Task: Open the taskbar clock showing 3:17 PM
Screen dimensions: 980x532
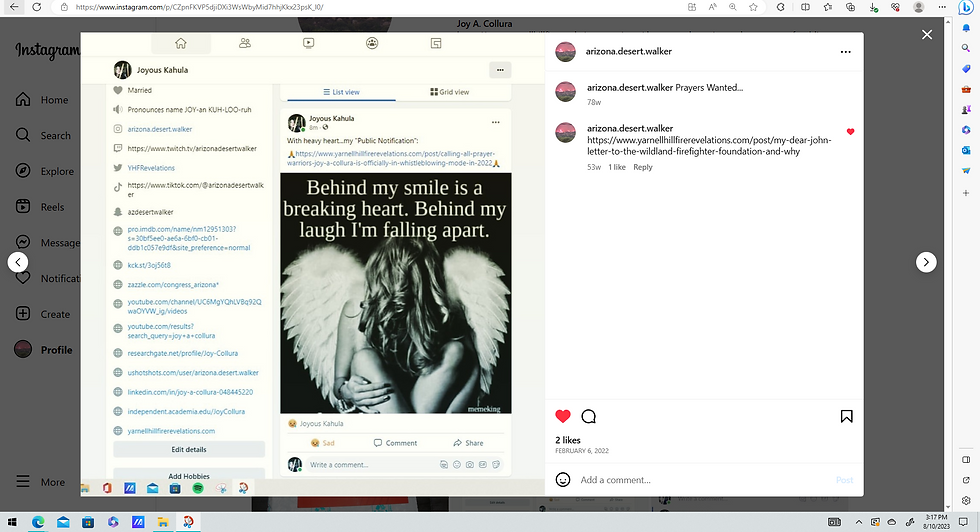Action: coord(936,522)
